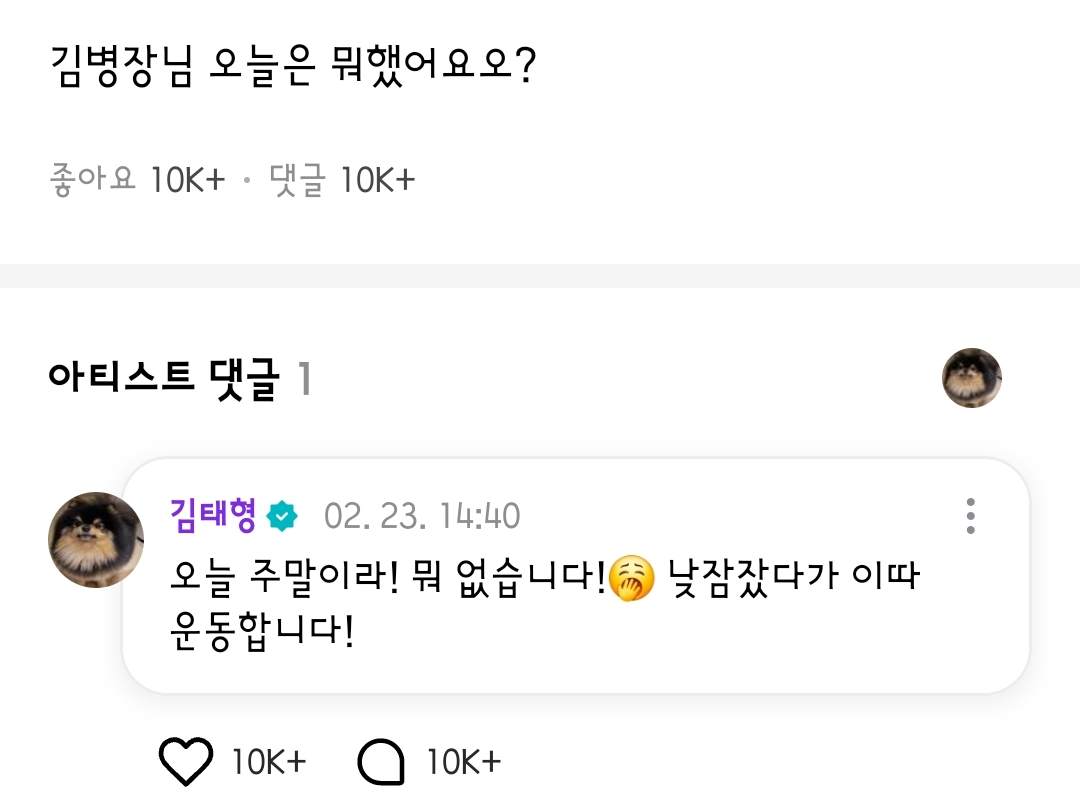View the post's 좋아요 10K+ likes
Screen dimensions: 1080x812
137,180
